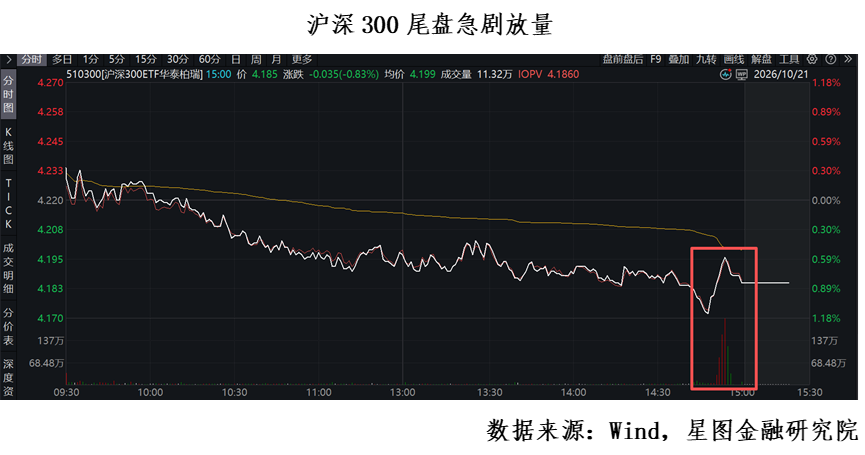Screen dimensions: 865x455
Task: Open chart settings gear icon
Action: point(812,59)
